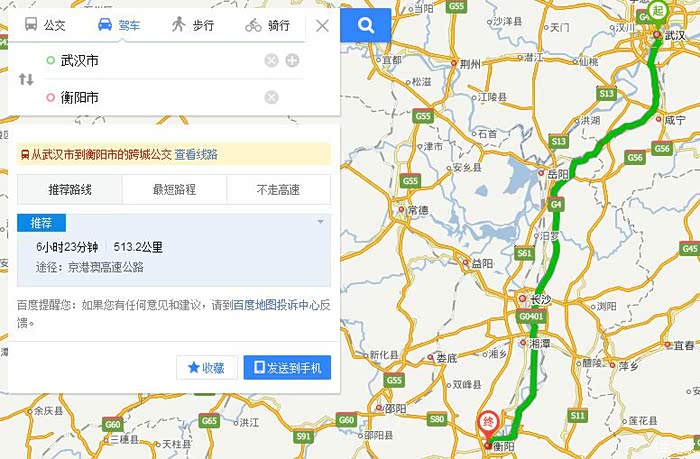Clear the 武汉市 origin field

point(271,60)
